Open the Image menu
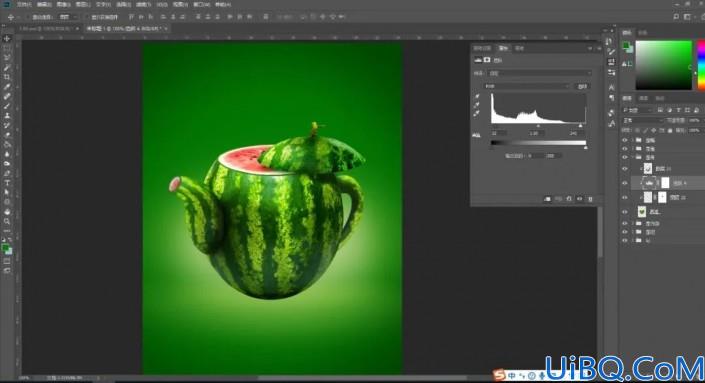This screenshot has height=383, width=705. (x=63, y=4)
